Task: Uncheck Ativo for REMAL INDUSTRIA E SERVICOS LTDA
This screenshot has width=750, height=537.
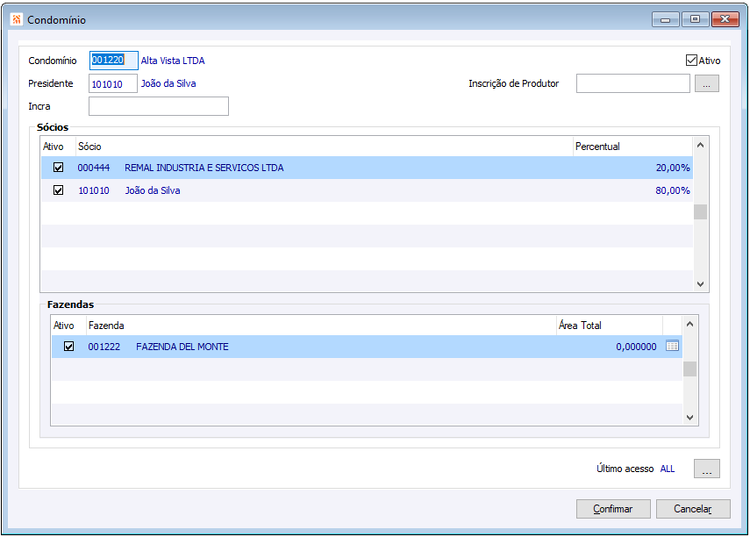Action: pyautogui.click(x=58, y=167)
